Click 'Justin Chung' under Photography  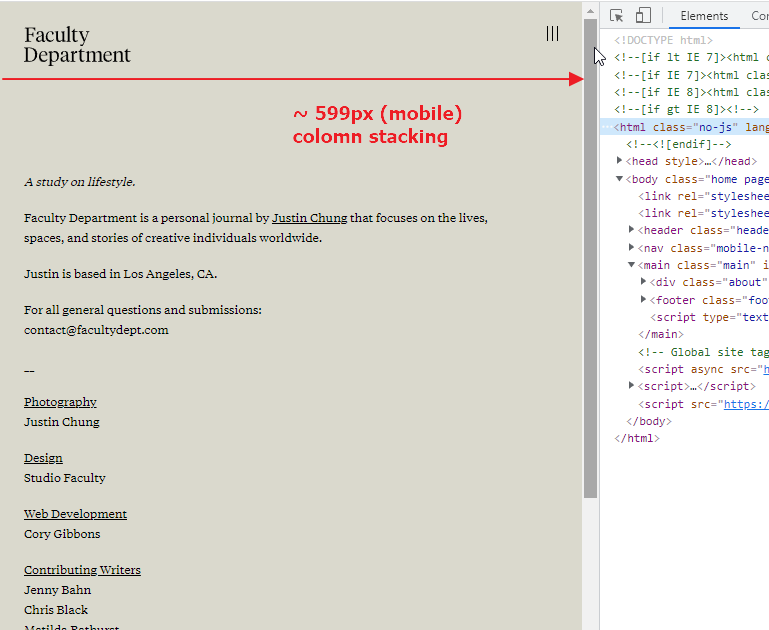(x=62, y=422)
